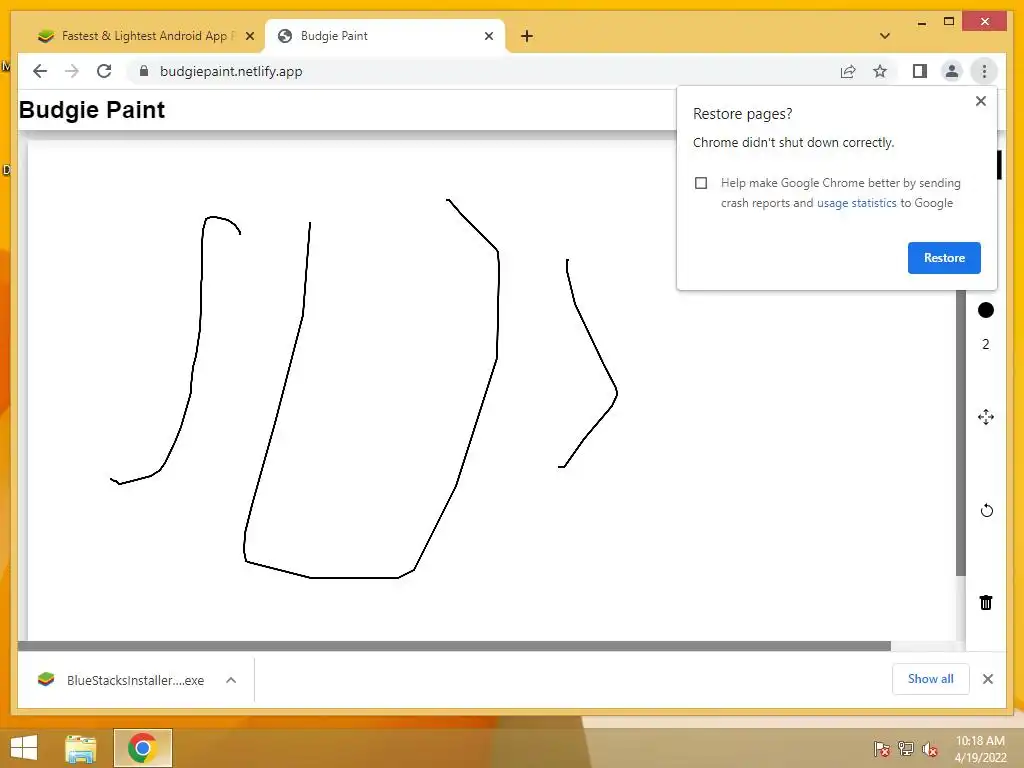Click the undo rotate-arrow icon
This screenshot has width=1024, height=768.
pos(986,510)
